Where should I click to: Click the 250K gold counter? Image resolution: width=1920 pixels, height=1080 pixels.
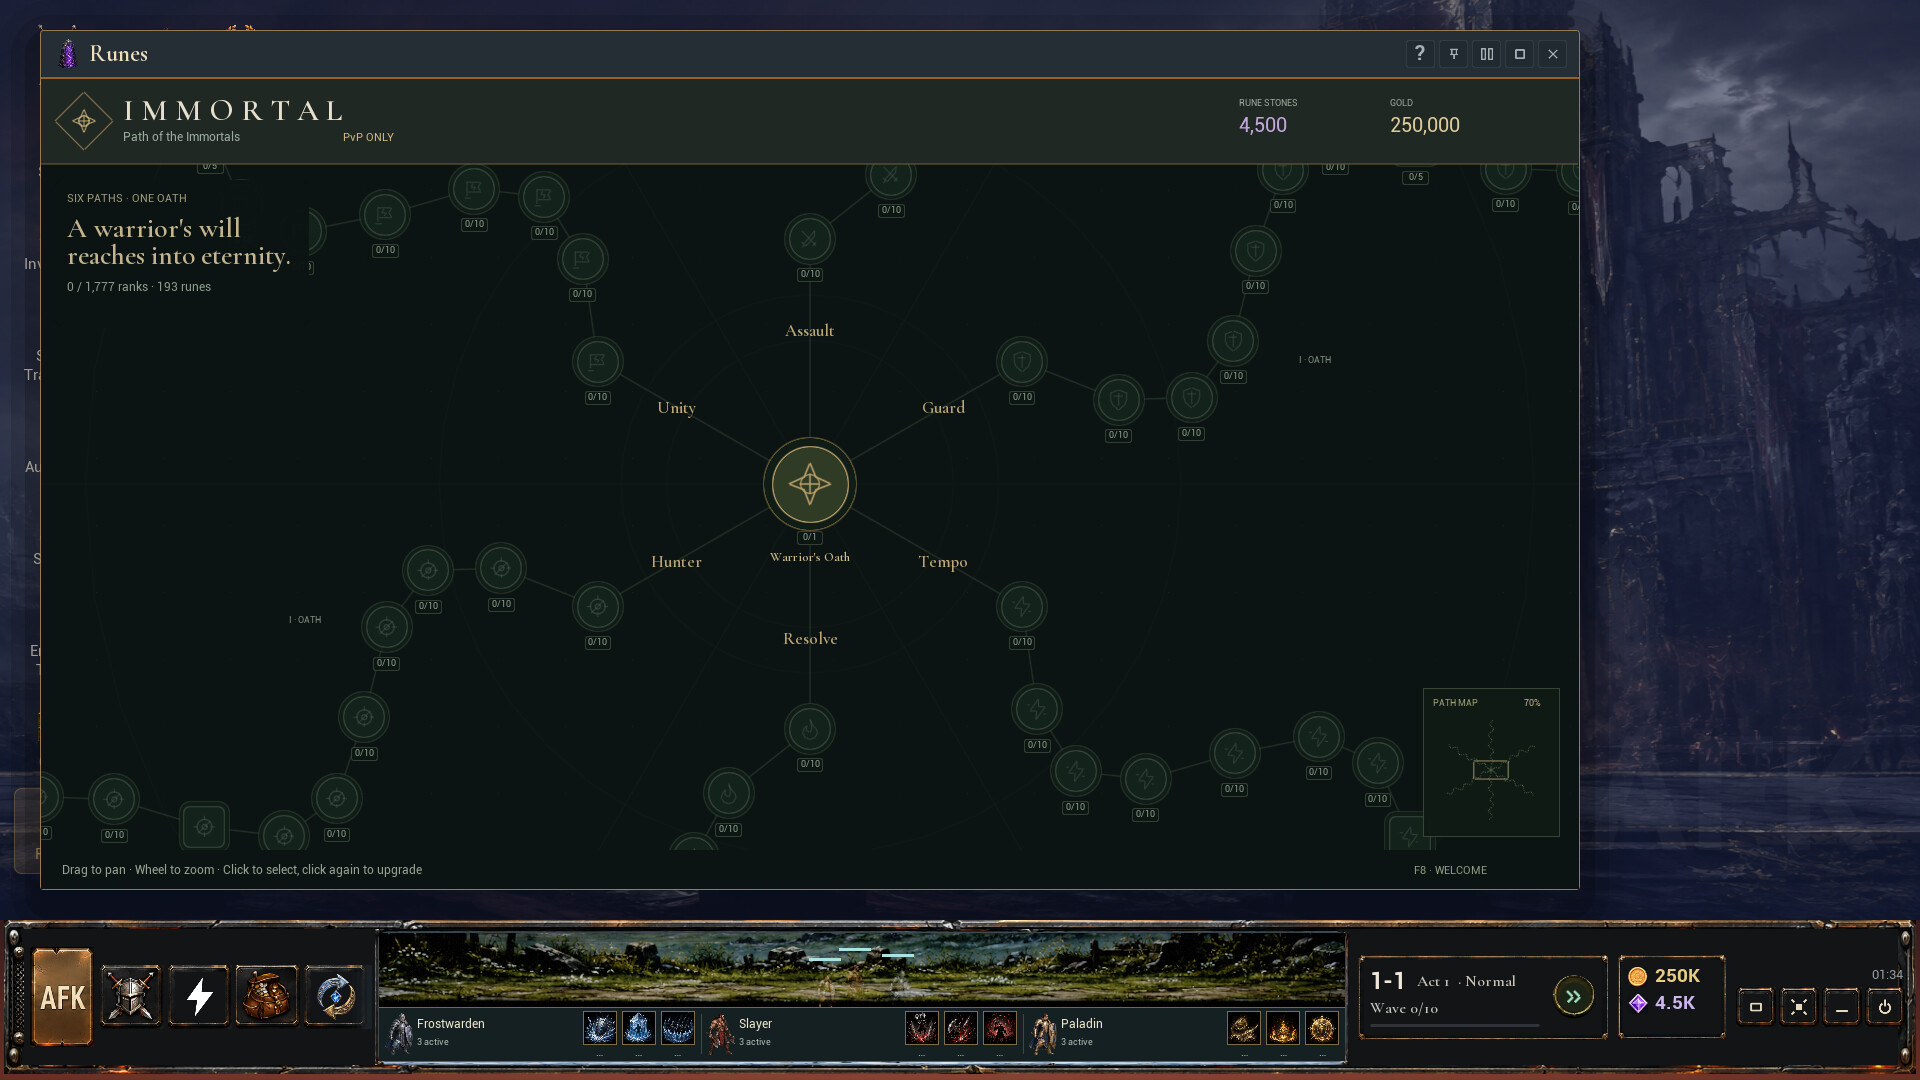click(1665, 976)
